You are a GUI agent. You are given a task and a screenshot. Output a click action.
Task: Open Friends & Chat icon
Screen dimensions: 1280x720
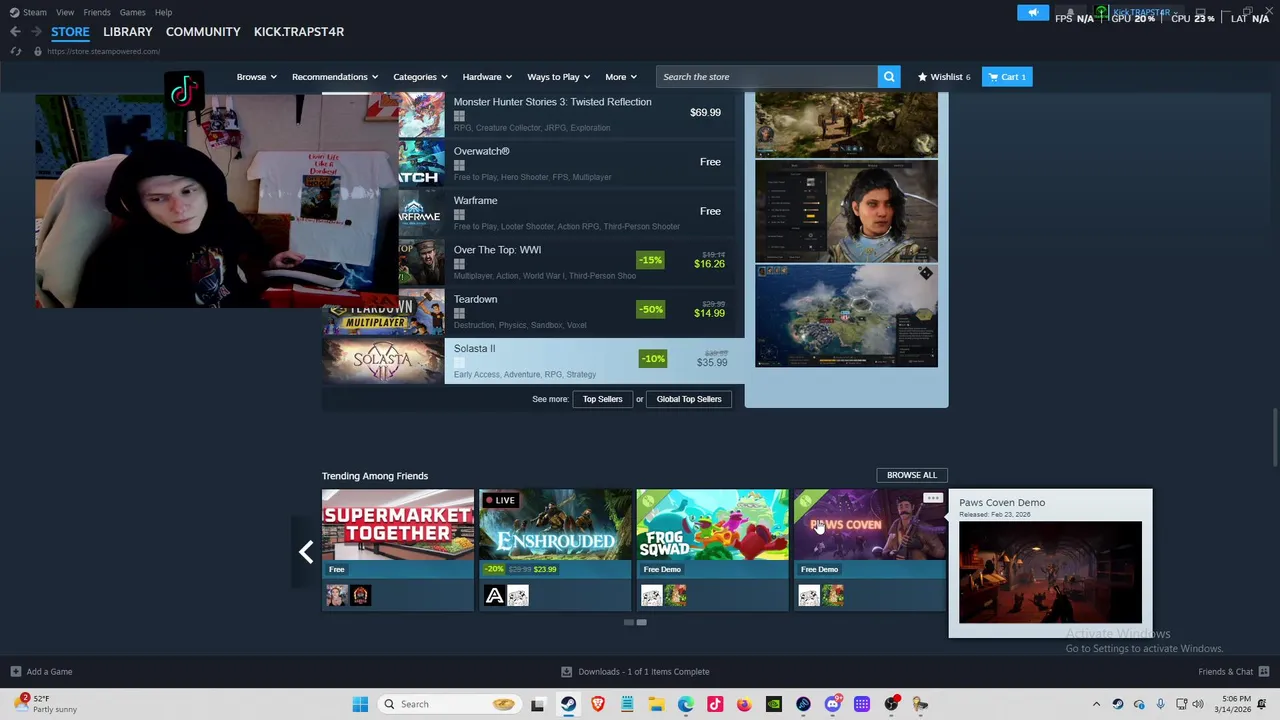point(1264,672)
